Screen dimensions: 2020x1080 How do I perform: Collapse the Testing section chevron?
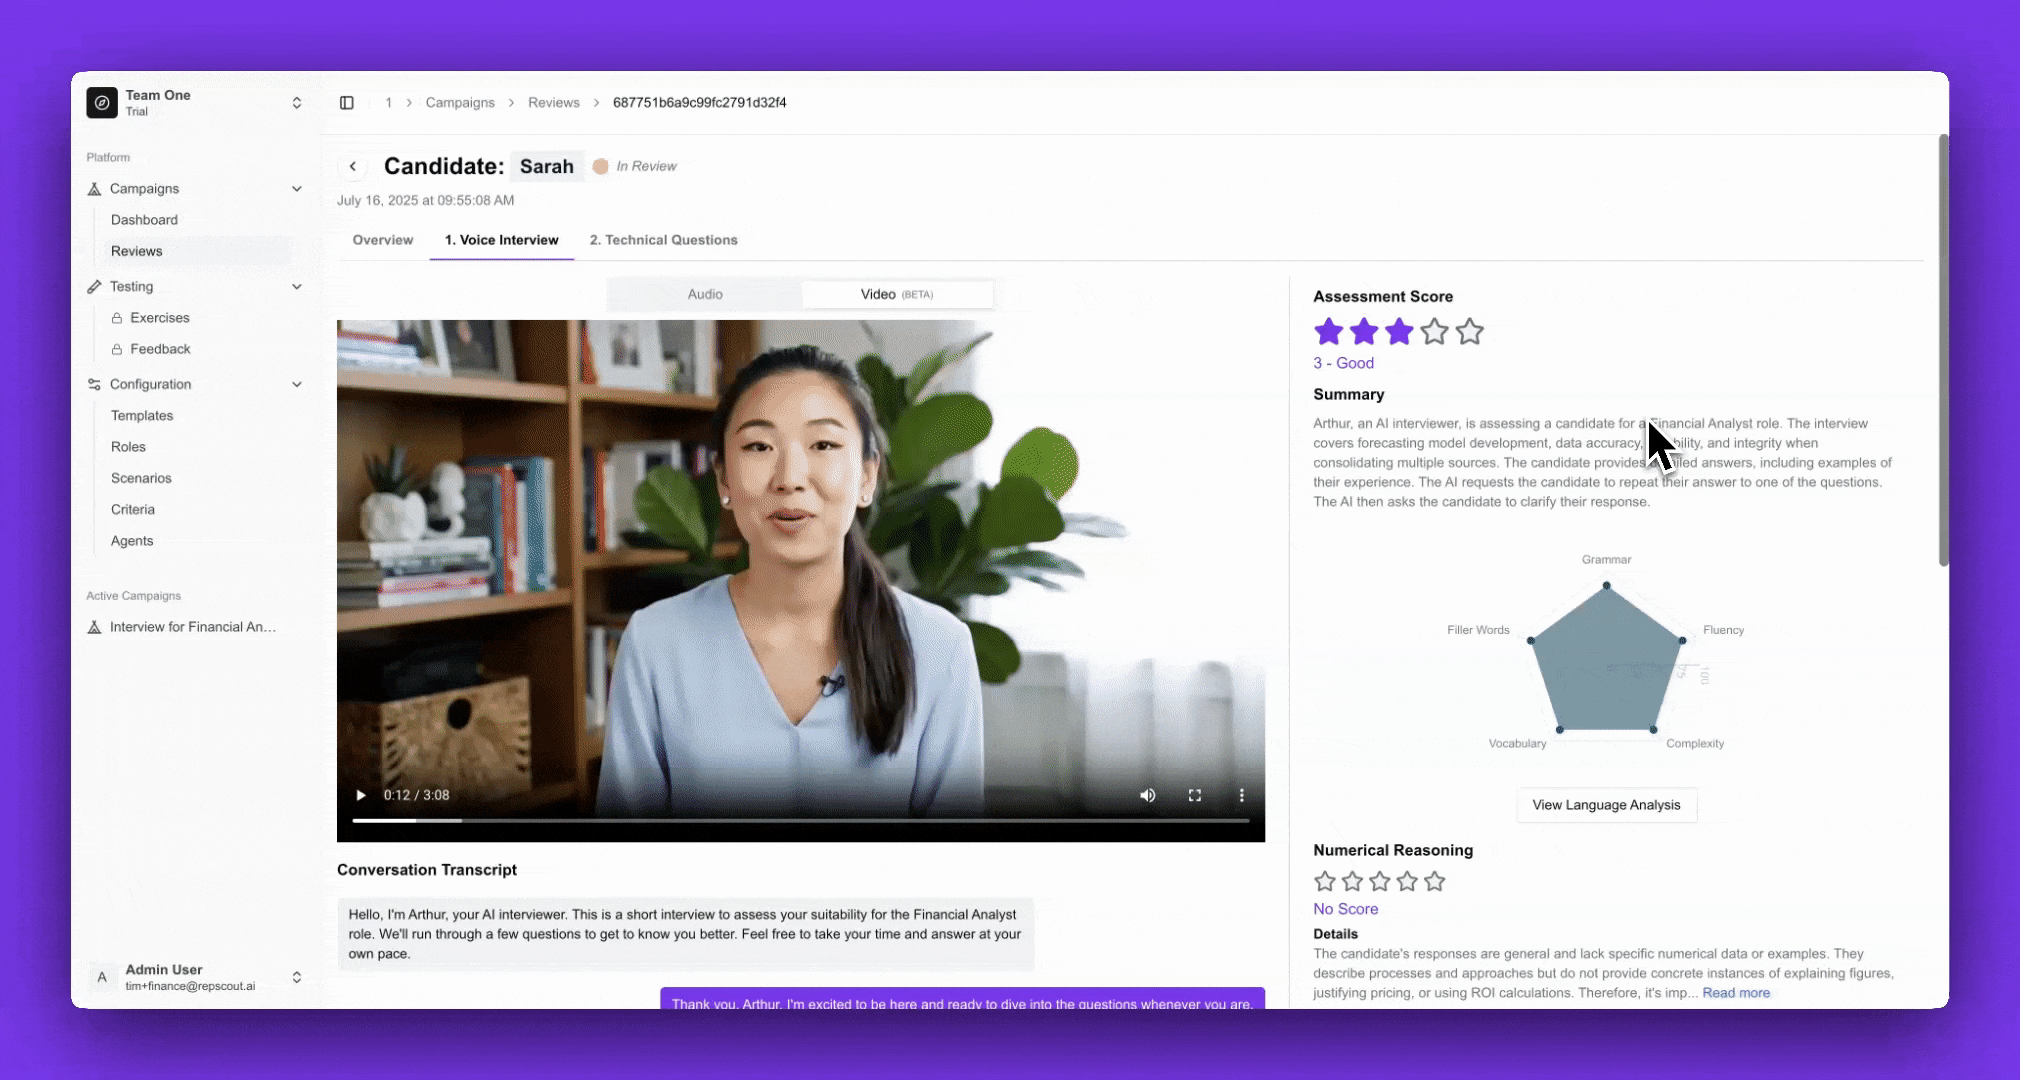[x=297, y=287]
